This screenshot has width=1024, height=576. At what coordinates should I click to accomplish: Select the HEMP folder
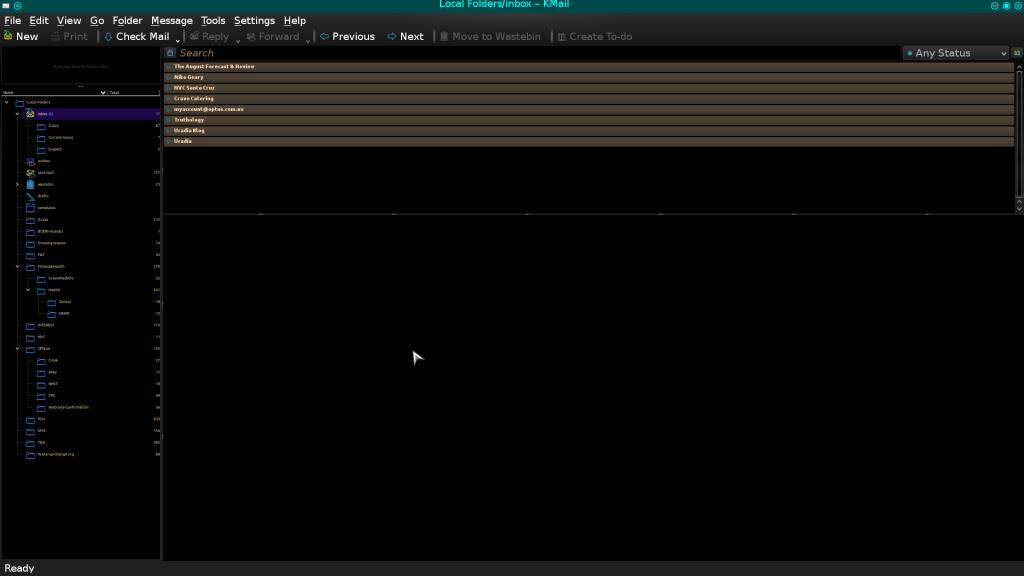64,314
